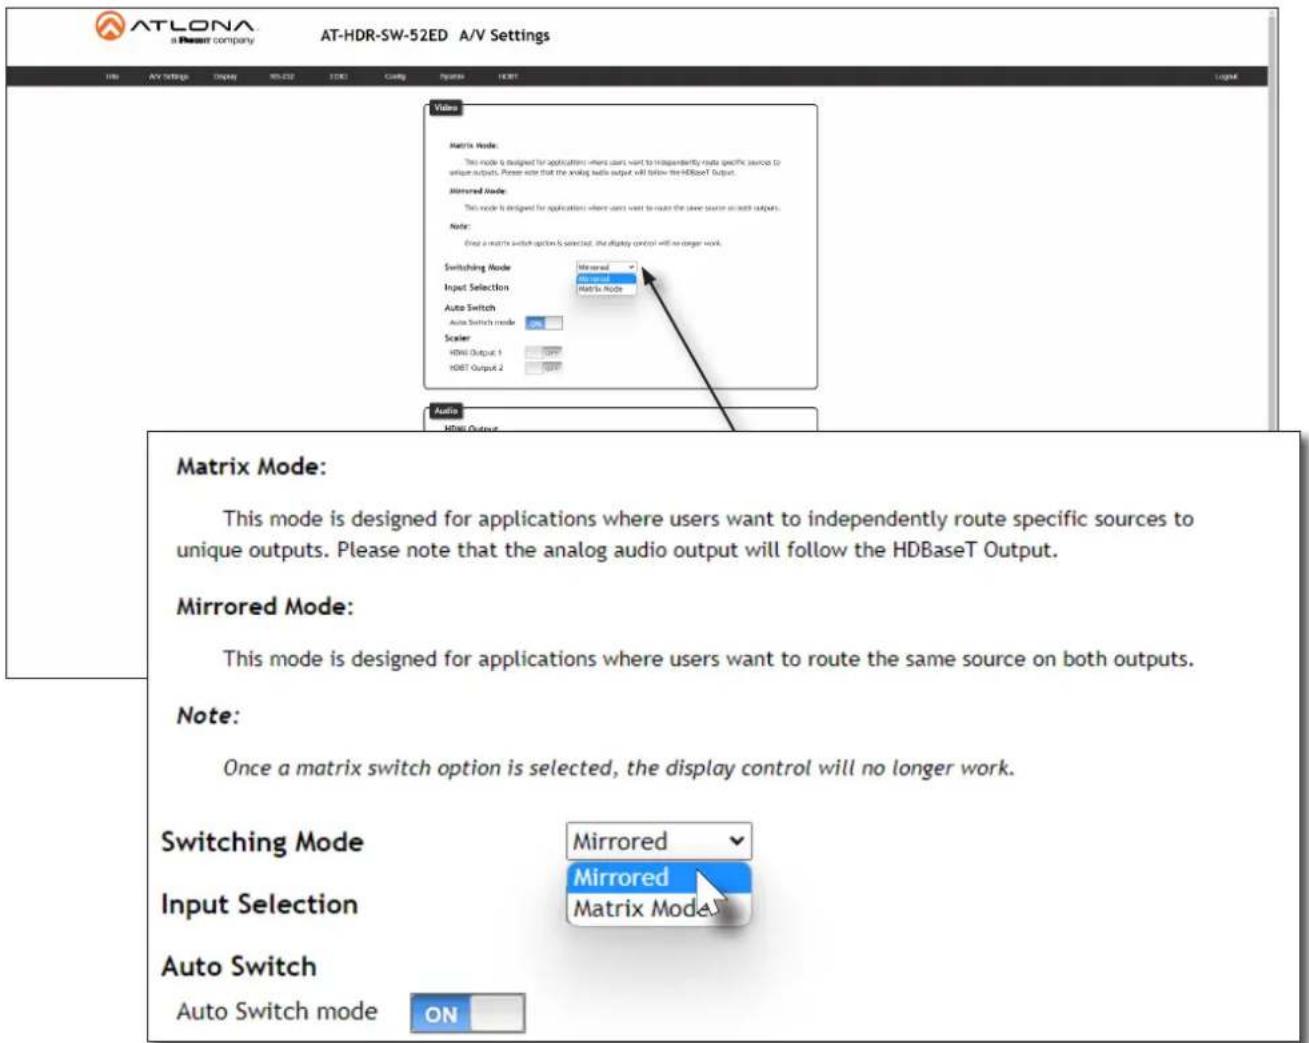Click the 'Note:' heading in the enlarged callout

[x=208, y=716]
